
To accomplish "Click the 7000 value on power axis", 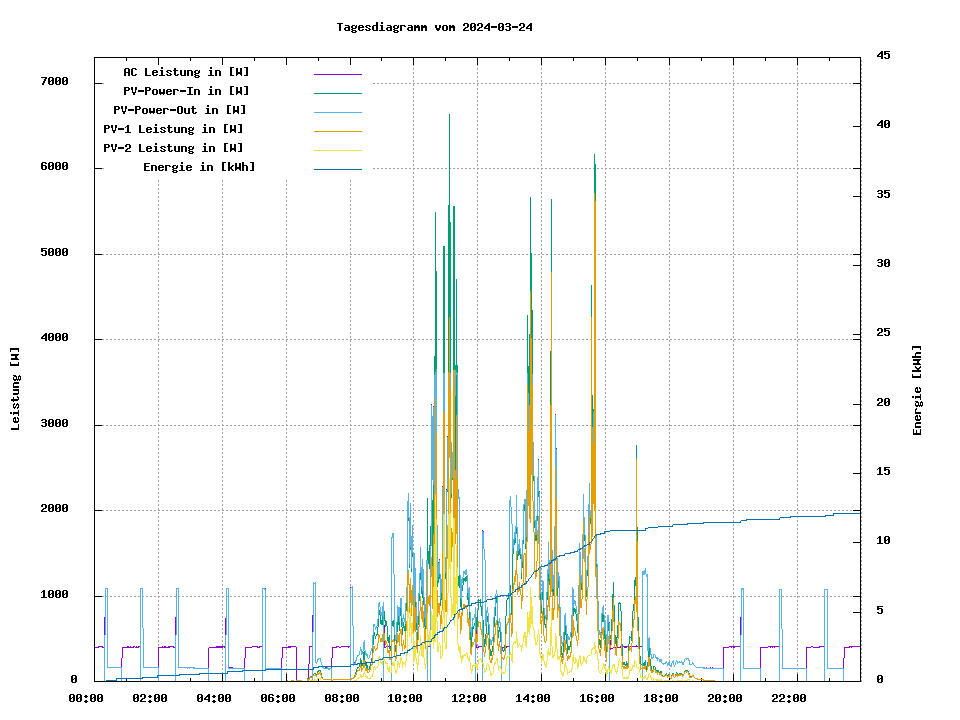I will [x=55, y=81].
